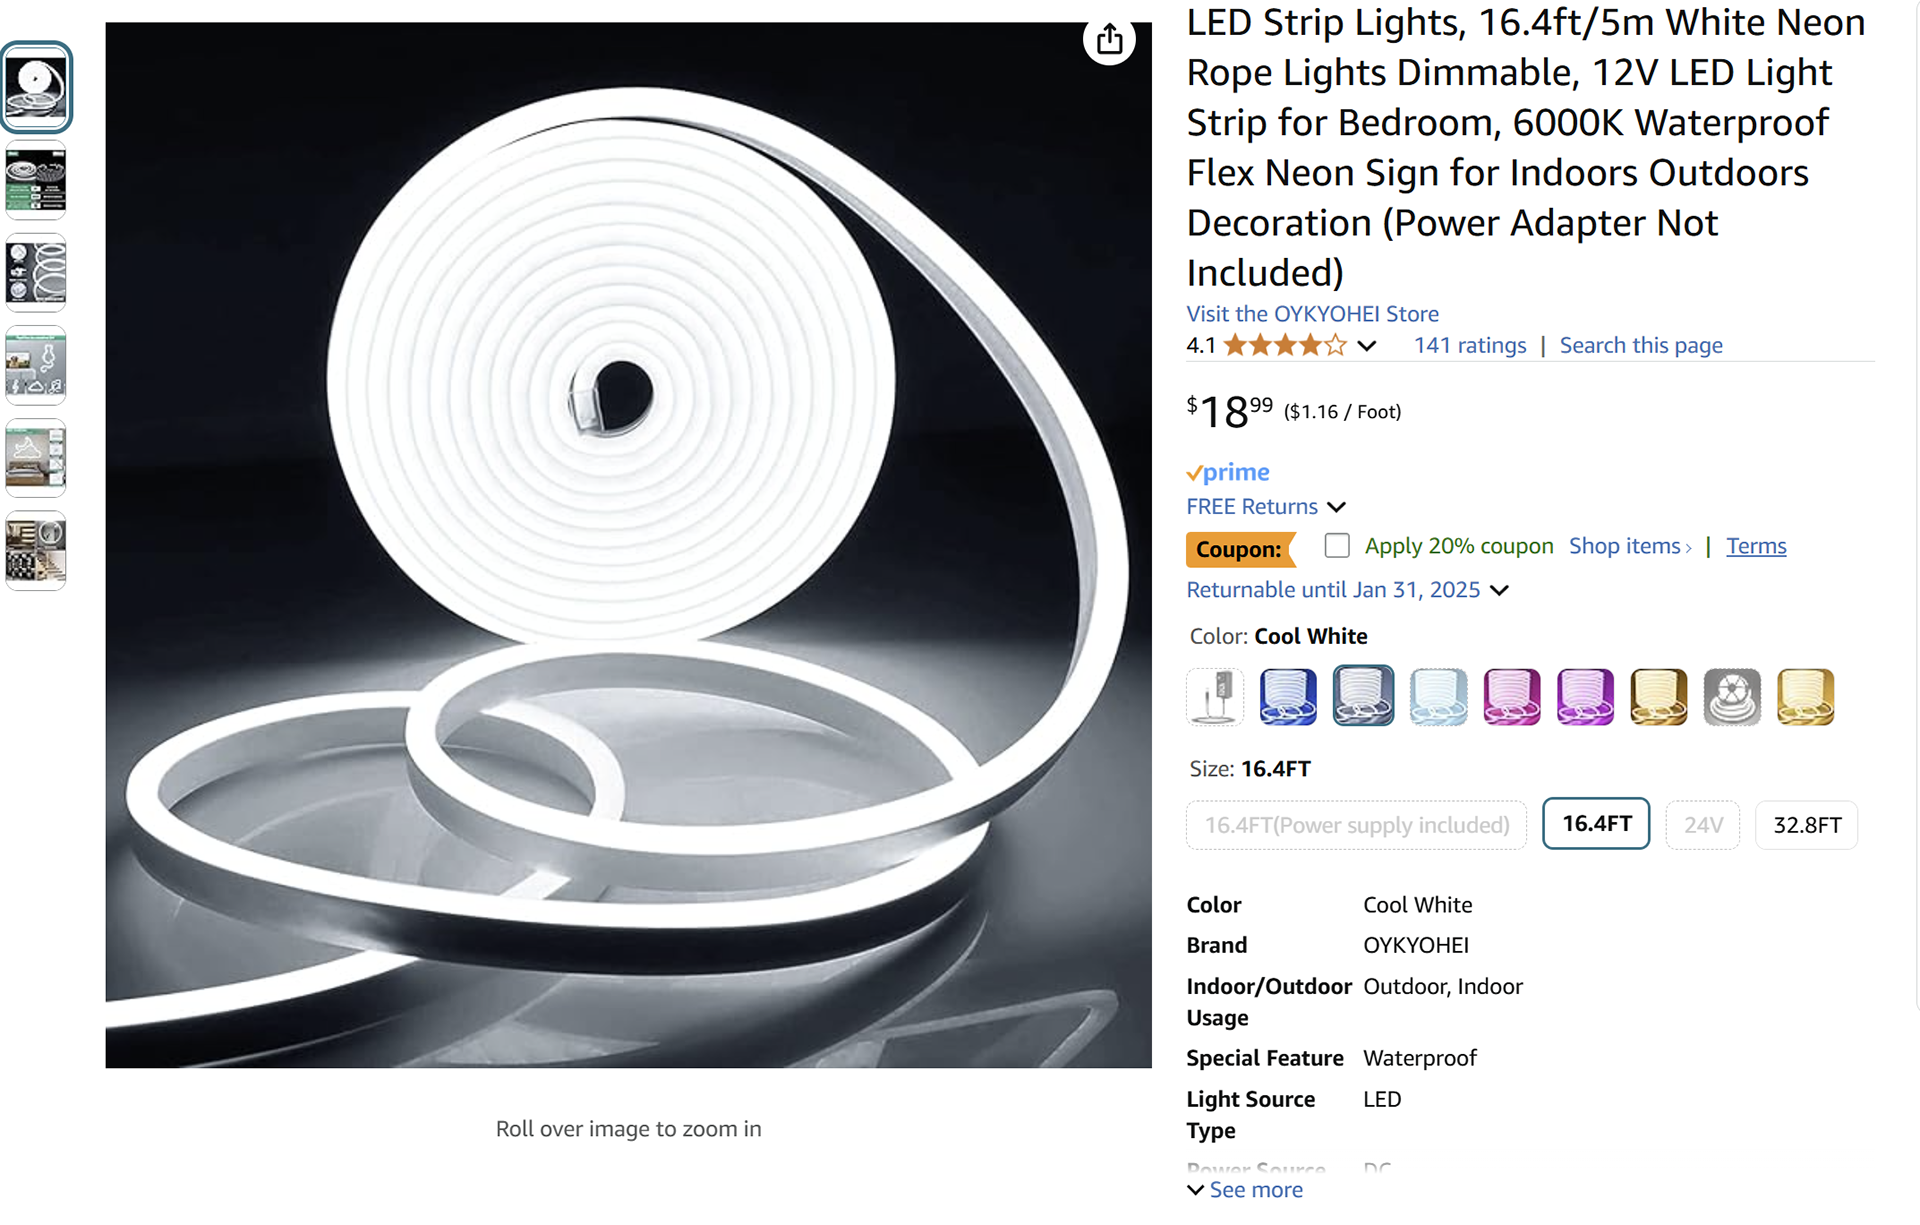Expand Returnable until Jan 31, 2025
The height and width of the screenshot is (1225, 1920).
point(1347,590)
